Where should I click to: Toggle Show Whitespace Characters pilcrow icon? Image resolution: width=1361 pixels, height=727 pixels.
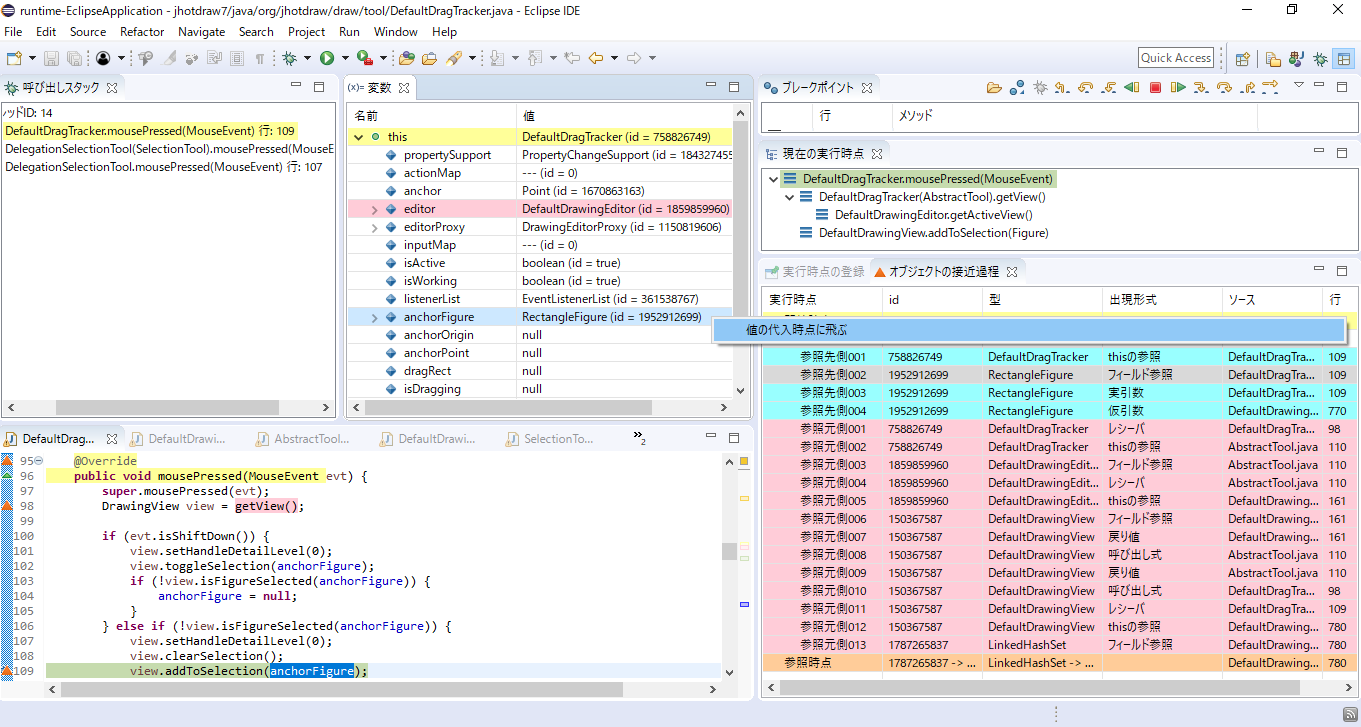pyautogui.click(x=259, y=59)
